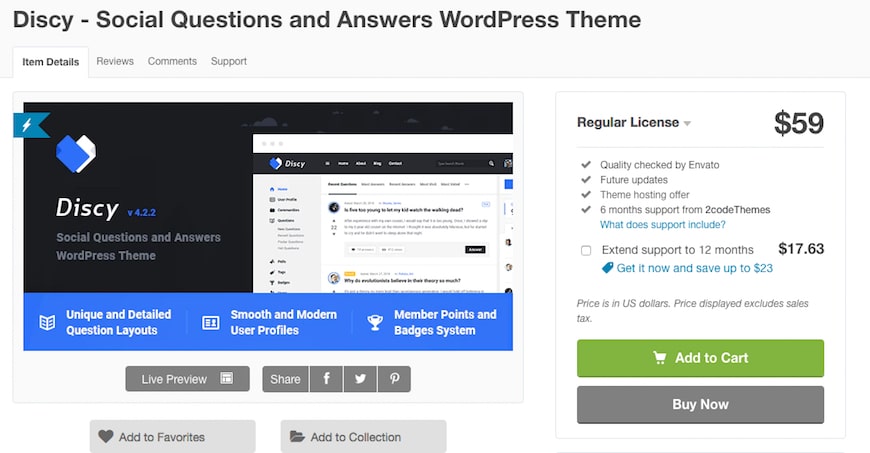Click the 'Future updates' text

coord(634,180)
